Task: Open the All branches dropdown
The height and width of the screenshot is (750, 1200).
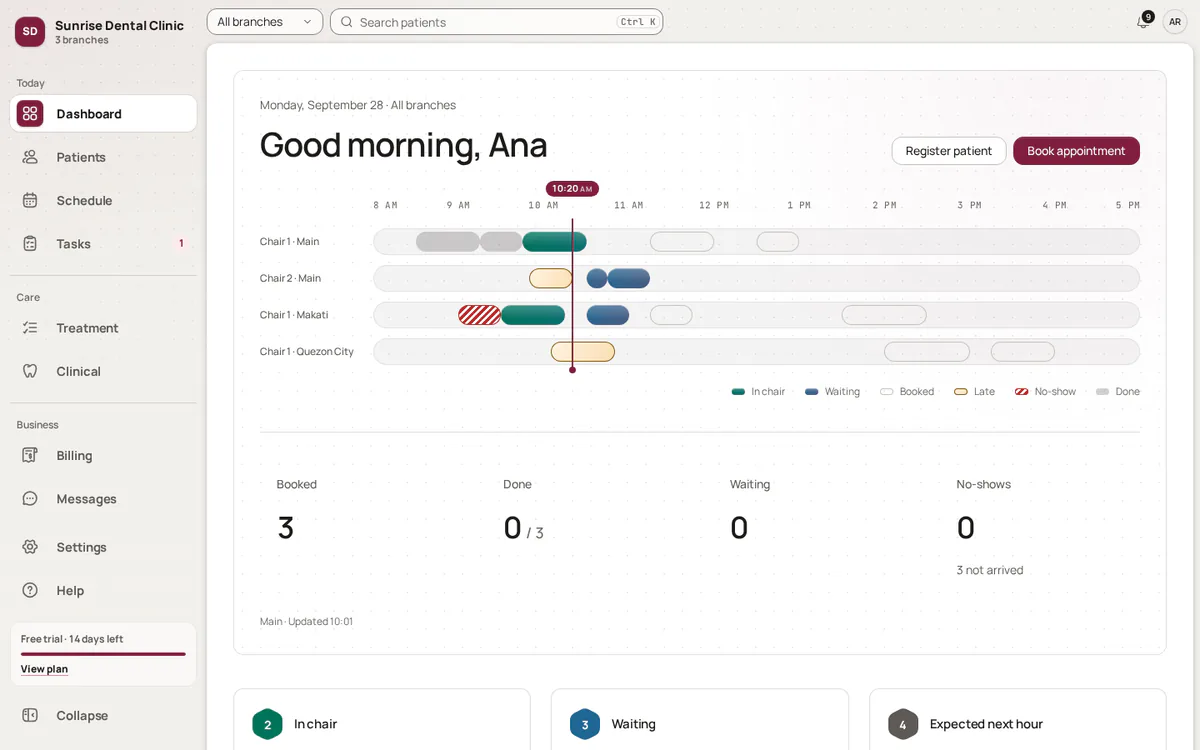Action: click(265, 22)
